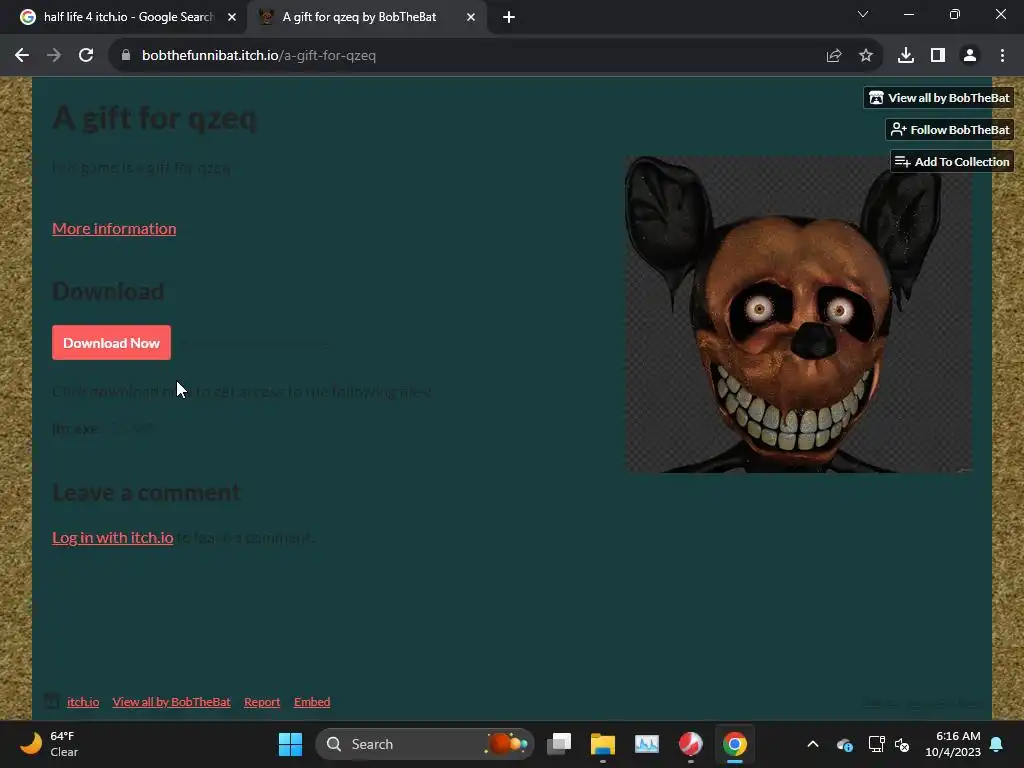This screenshot has height=768, width=1024.
Task: Open the Windows Start menu
Action: 290,744
